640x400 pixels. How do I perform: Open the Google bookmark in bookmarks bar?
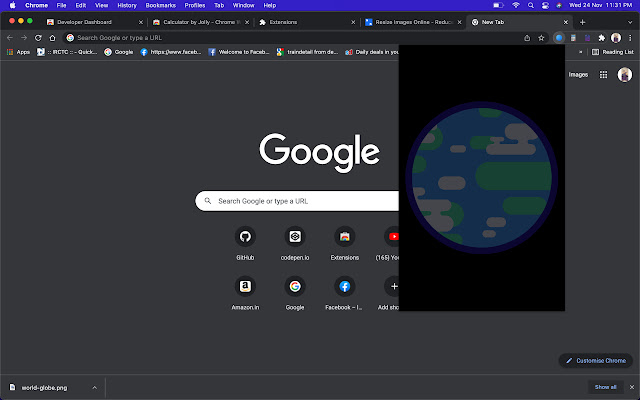(119, 52)
